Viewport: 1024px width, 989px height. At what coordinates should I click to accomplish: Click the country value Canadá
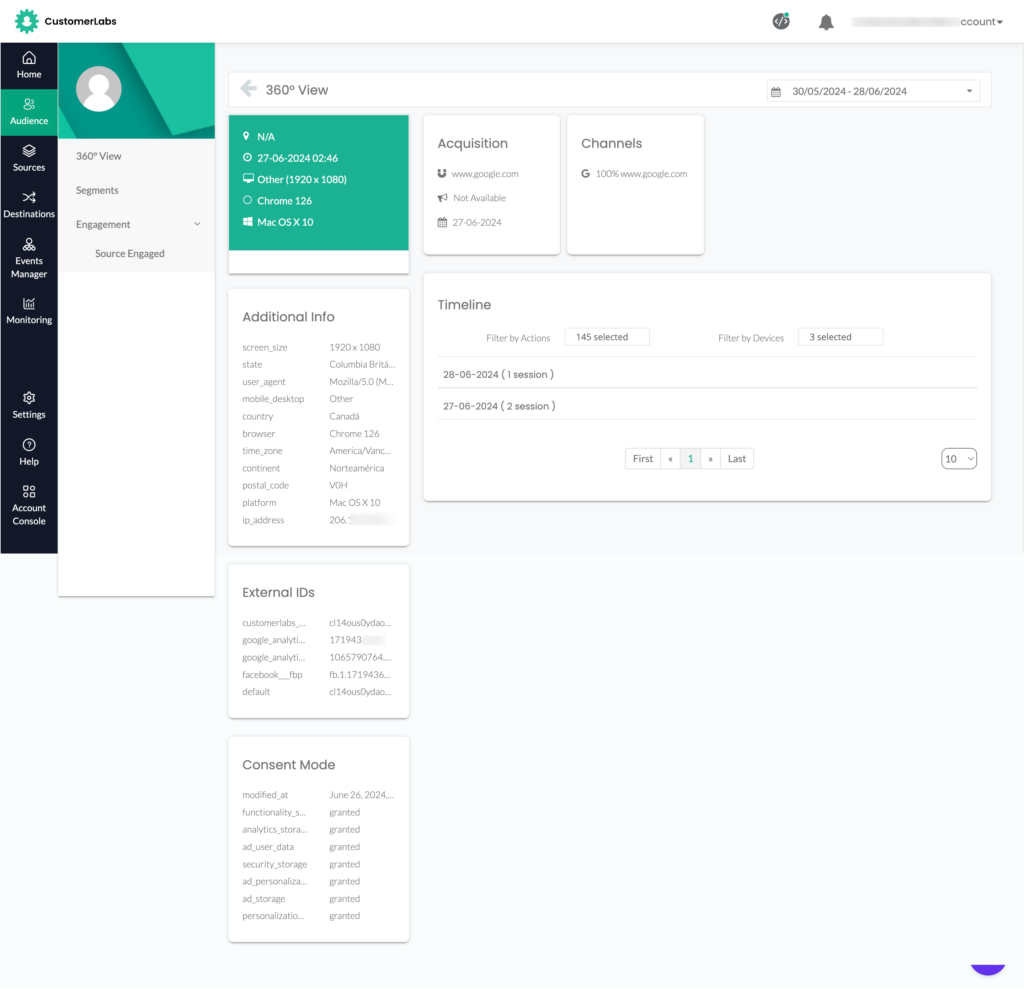tap(344, 416)
